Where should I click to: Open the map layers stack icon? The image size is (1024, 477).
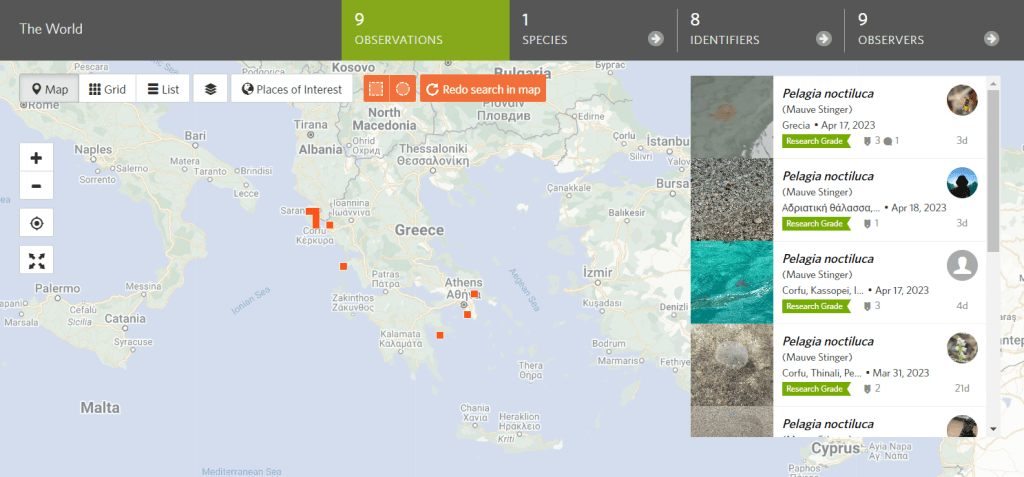click(210, 89)
